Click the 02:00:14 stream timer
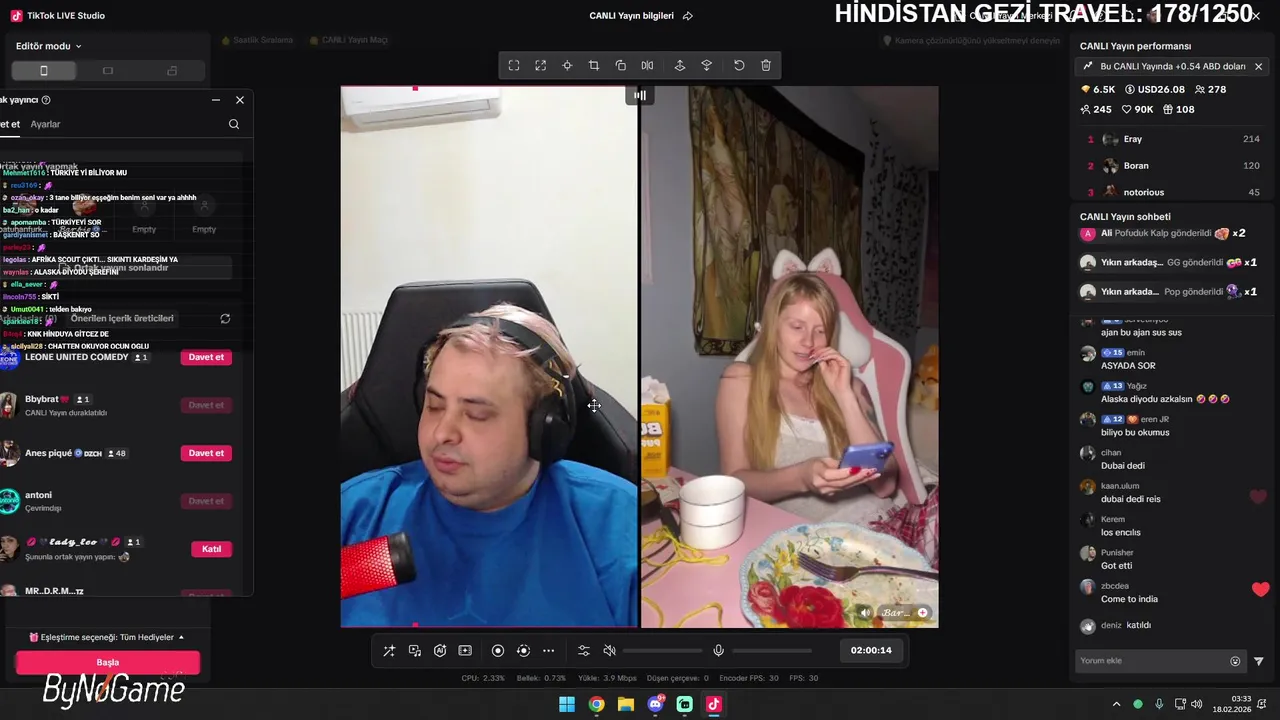This screenshot has width=1280, height=720. pos(871,650)
